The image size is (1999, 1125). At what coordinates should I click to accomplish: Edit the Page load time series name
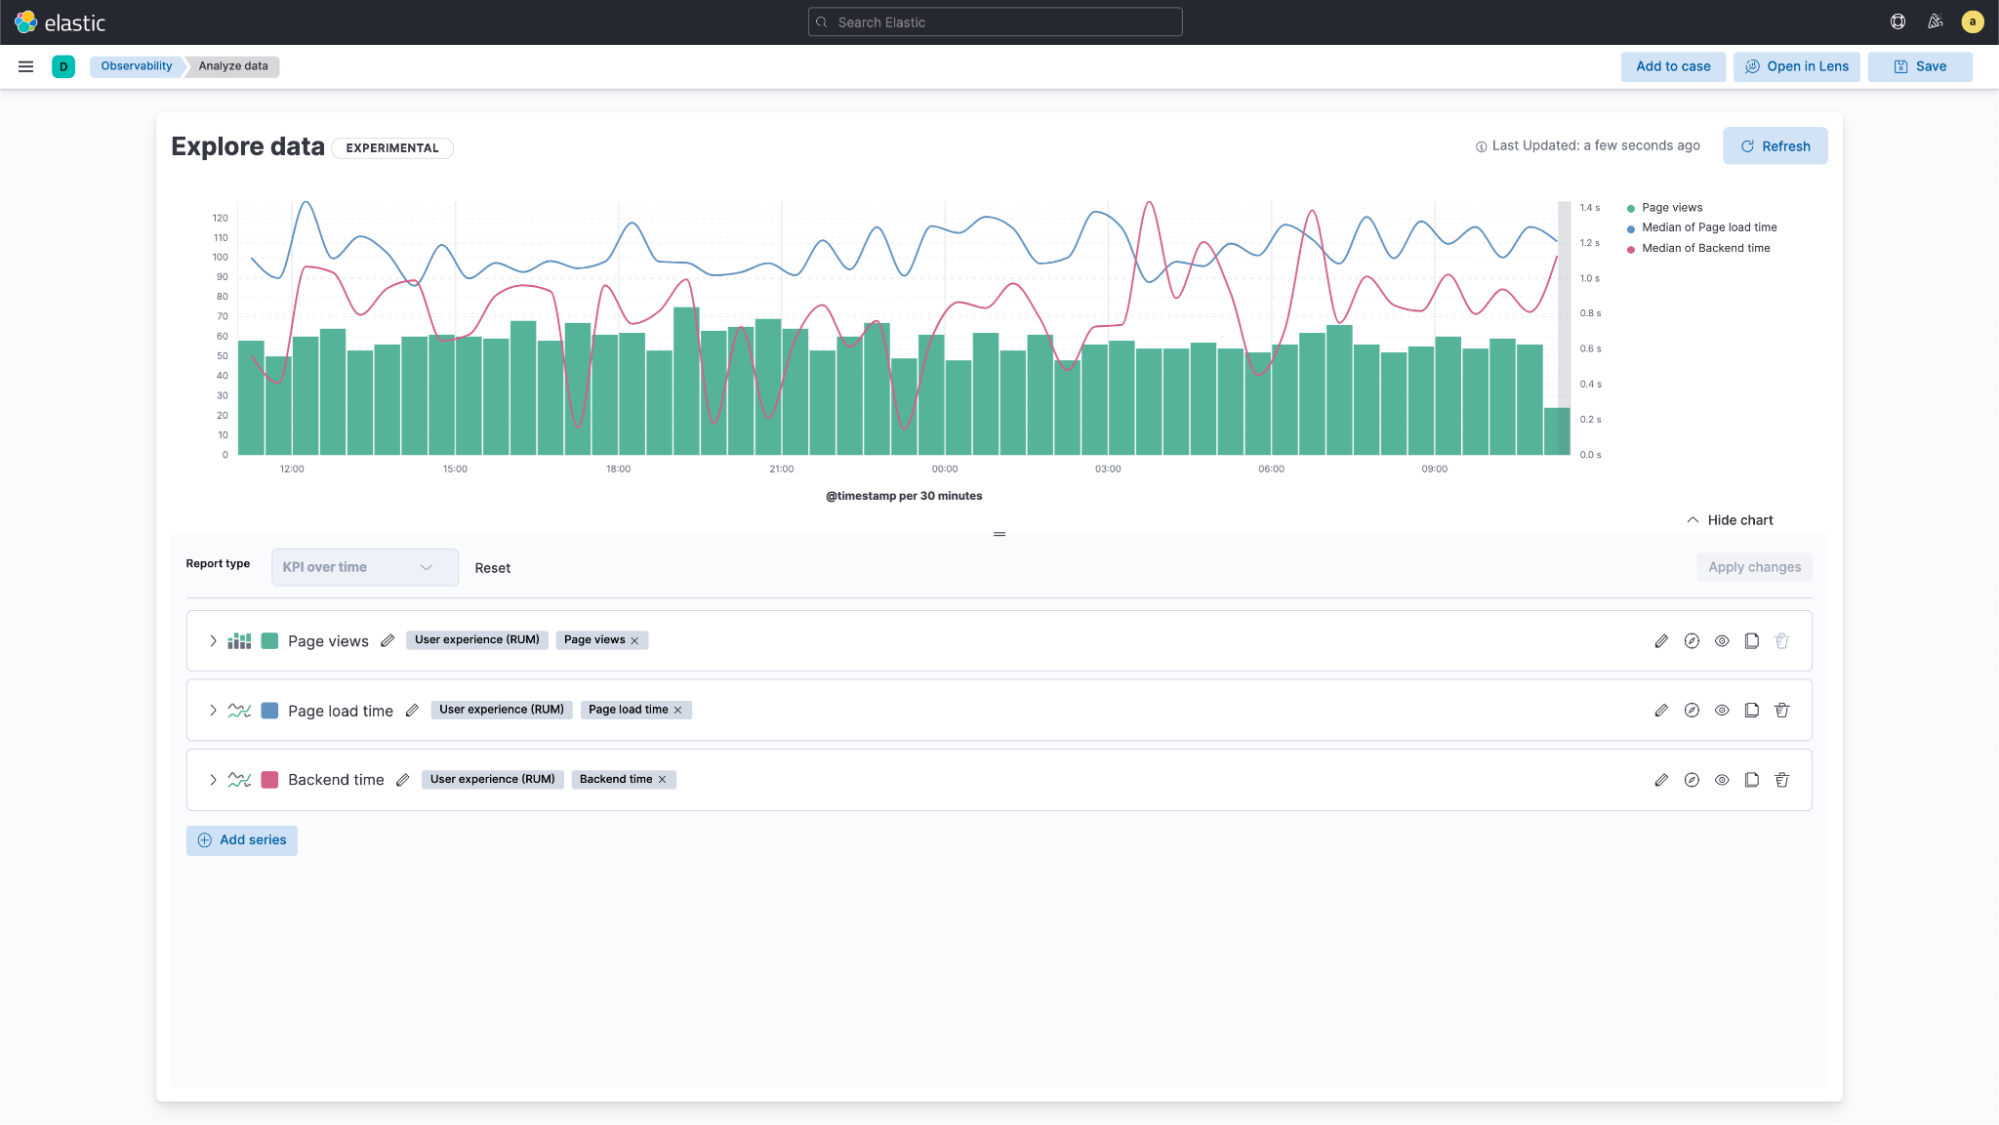click(412, 710)
